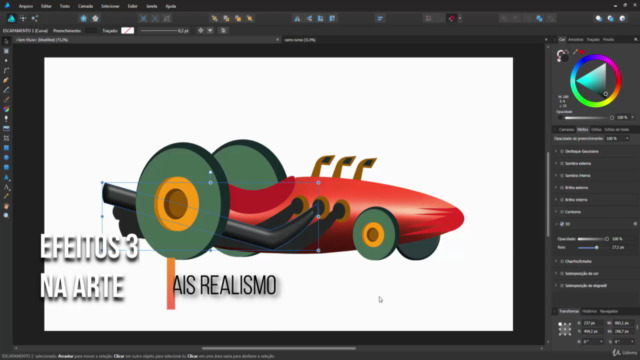The width and height of the screenshot is (640, 360).
Task: Click the boolean Intersect operation icon
Action: 528,18
